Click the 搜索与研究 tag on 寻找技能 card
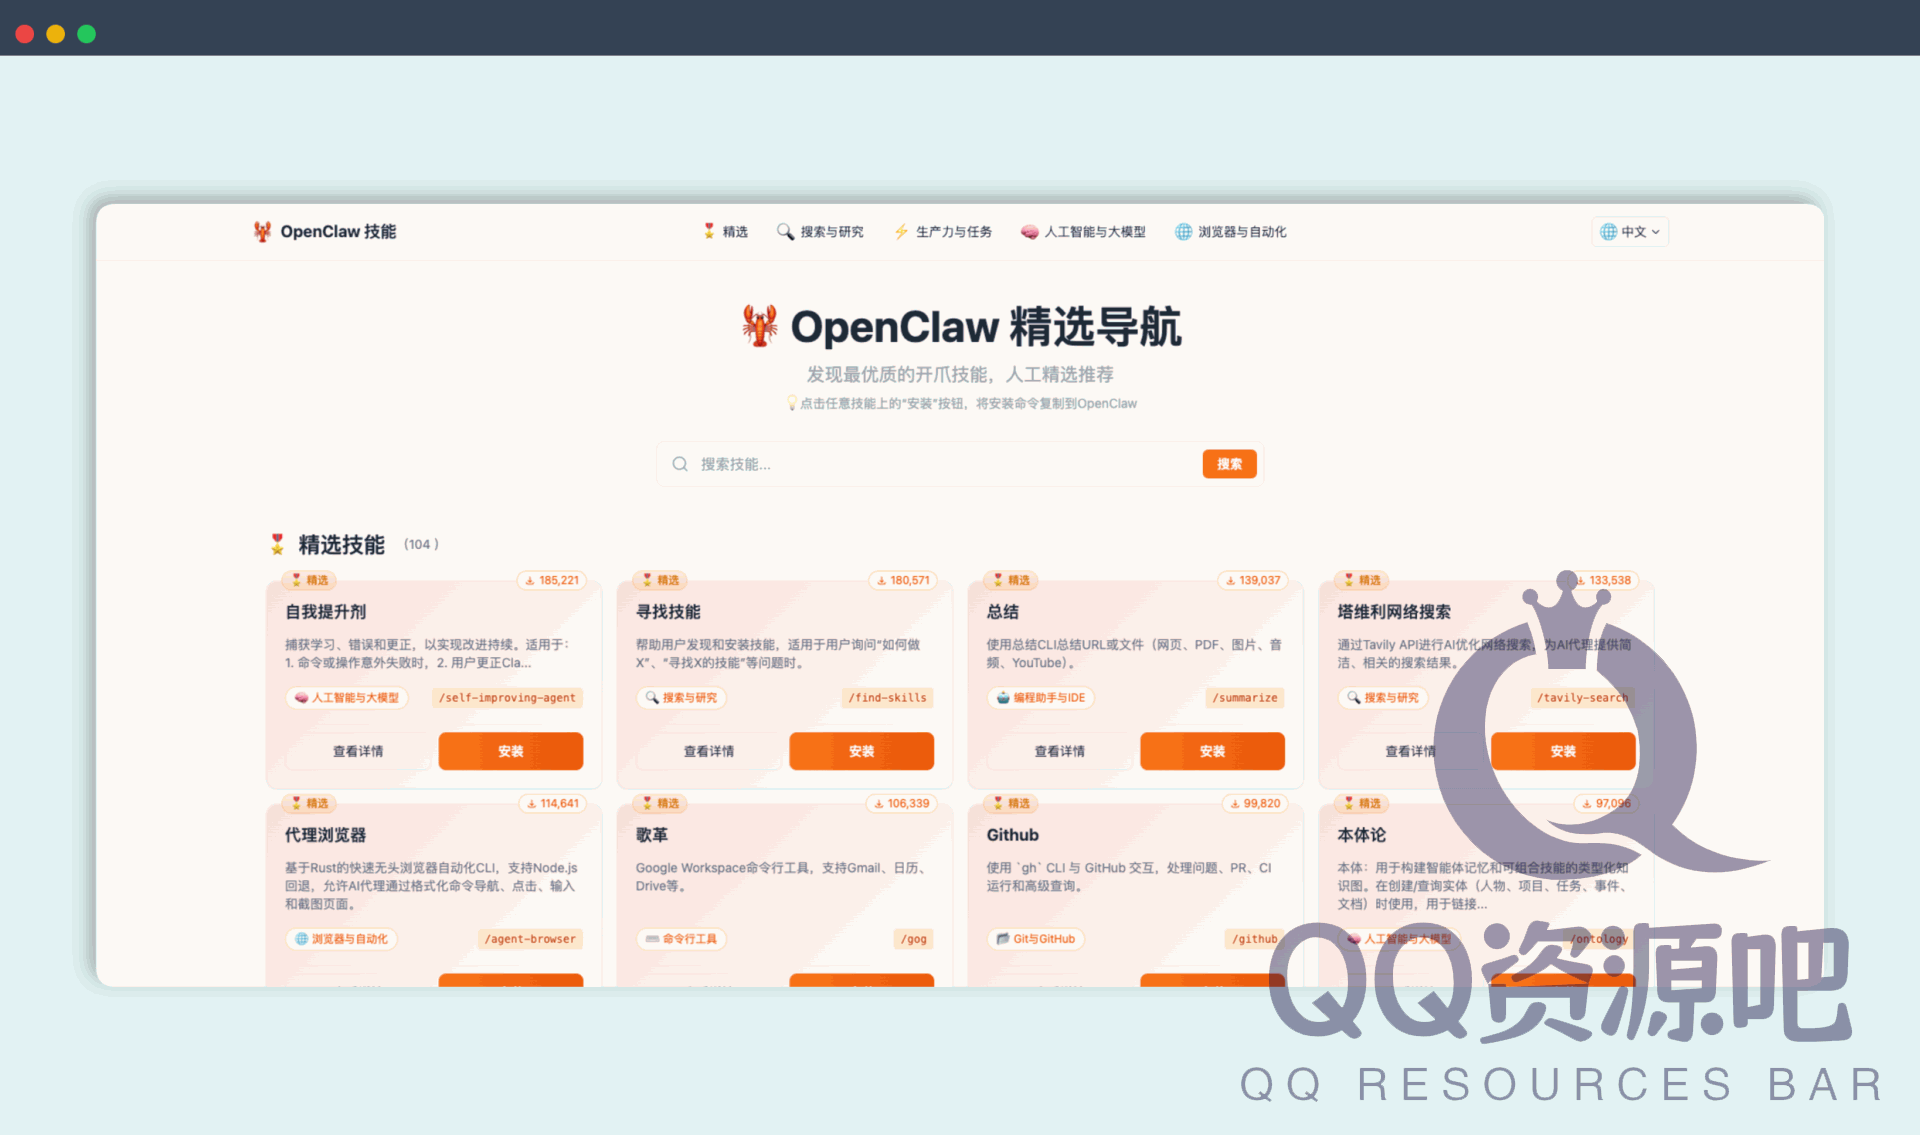 click(x=681, y=698)
